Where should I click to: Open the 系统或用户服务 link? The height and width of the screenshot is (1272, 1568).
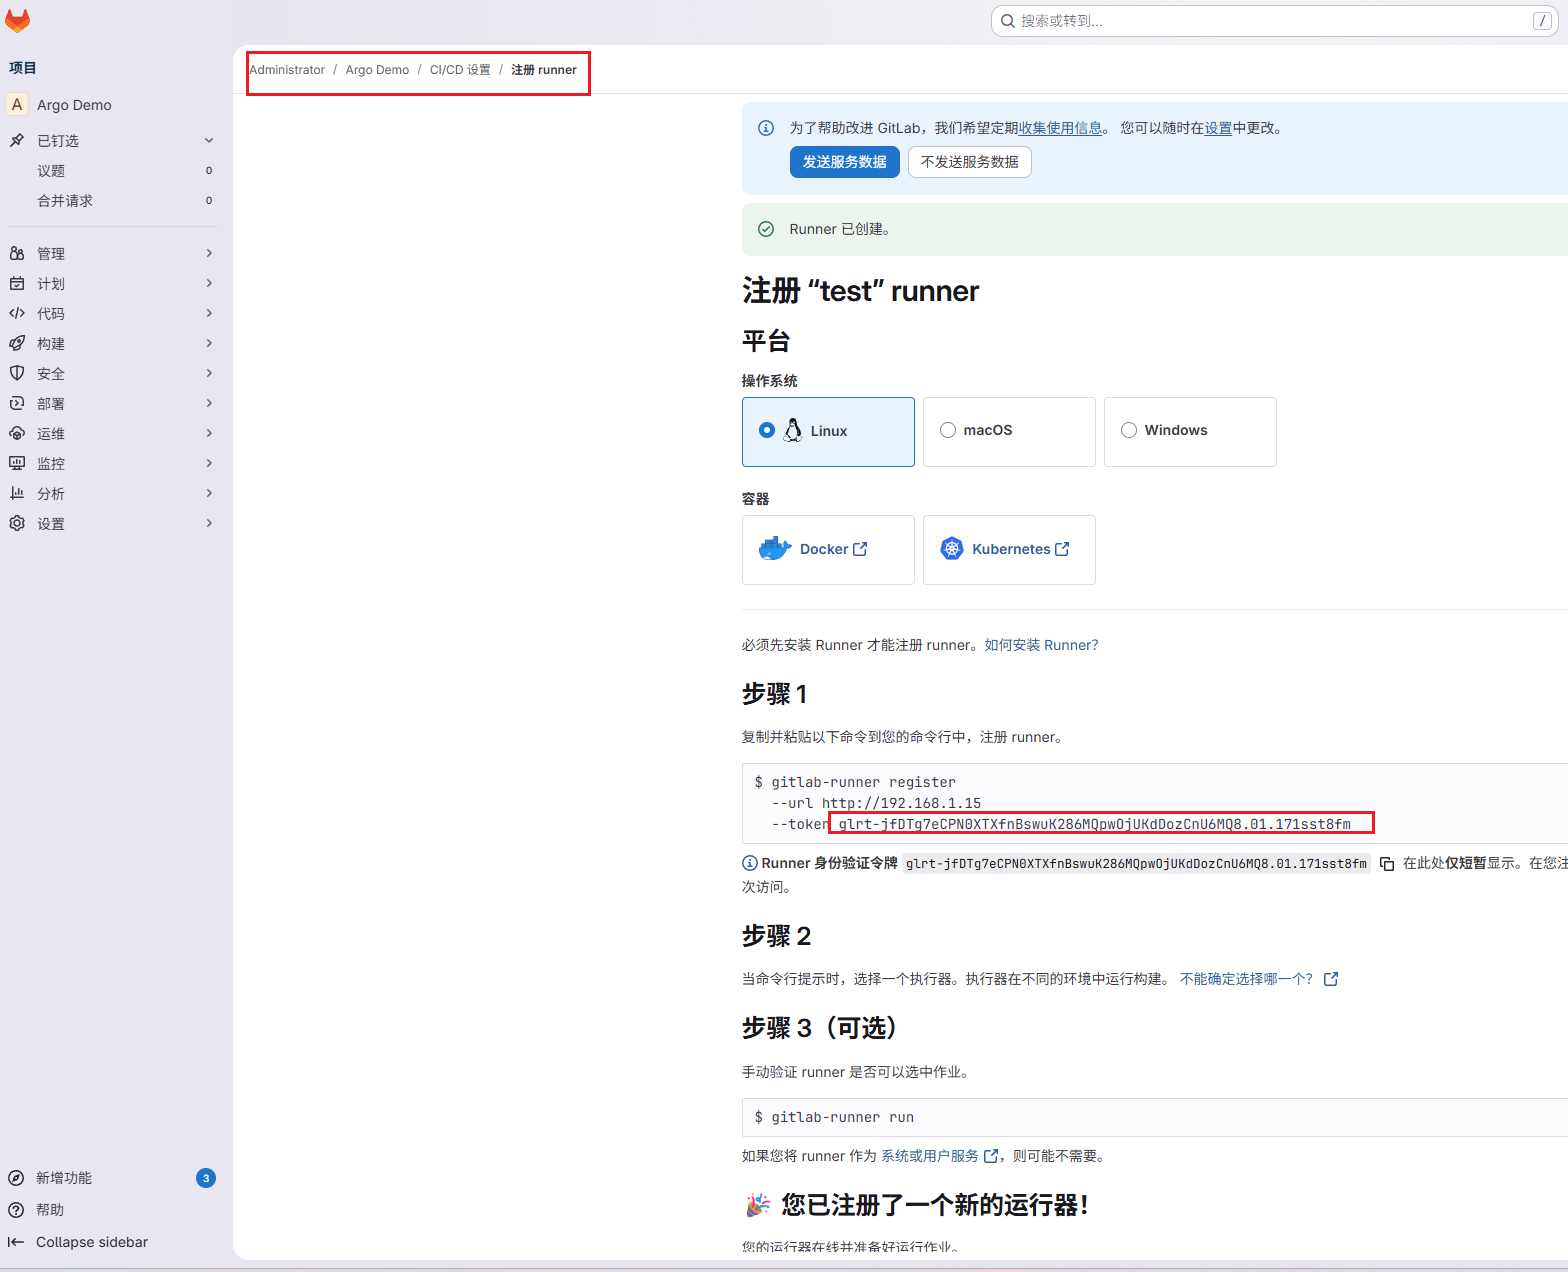[x=930, y=1156]
